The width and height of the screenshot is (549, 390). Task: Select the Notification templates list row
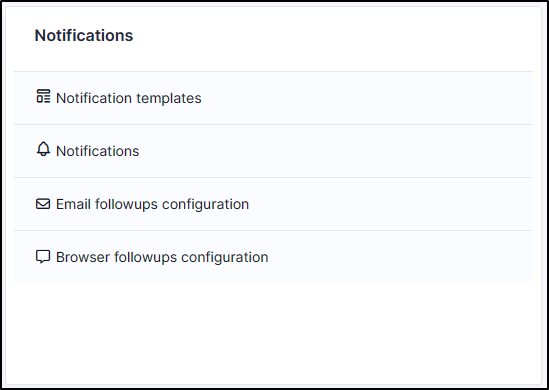[273, 98]
